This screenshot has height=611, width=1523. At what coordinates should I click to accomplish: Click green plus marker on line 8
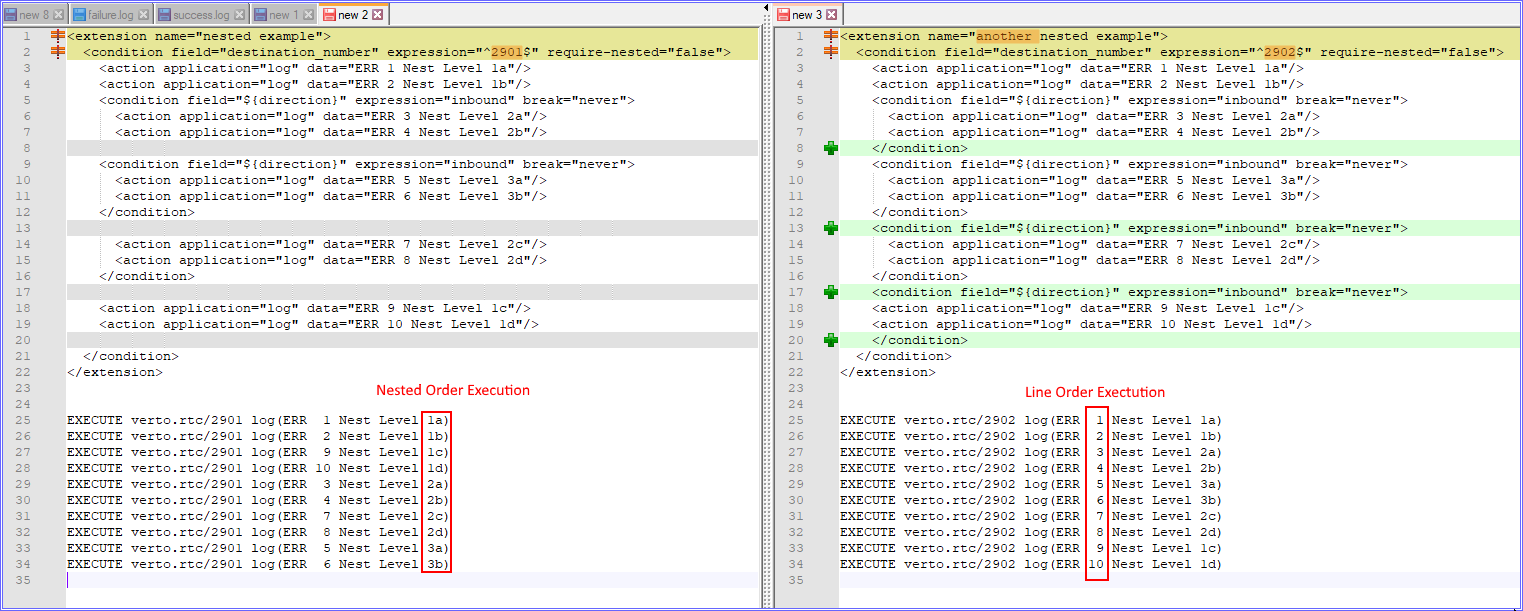830,148
